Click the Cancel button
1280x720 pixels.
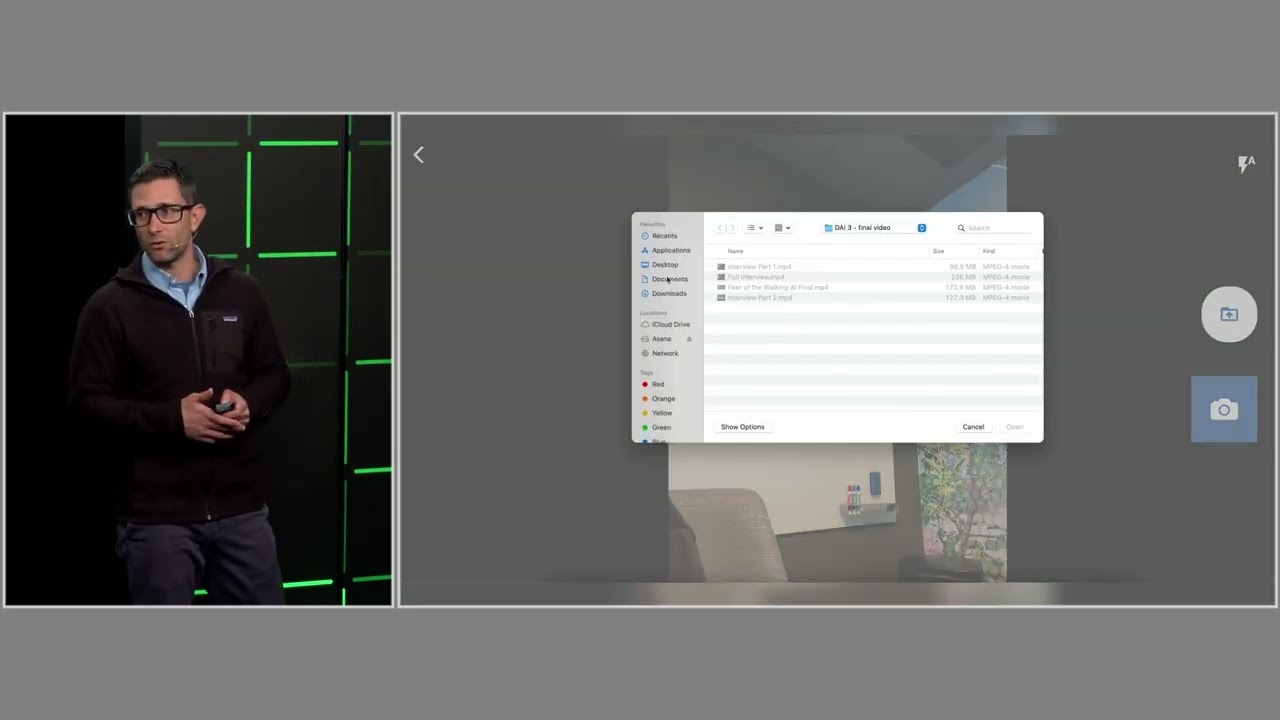click(x=973, y=427)
